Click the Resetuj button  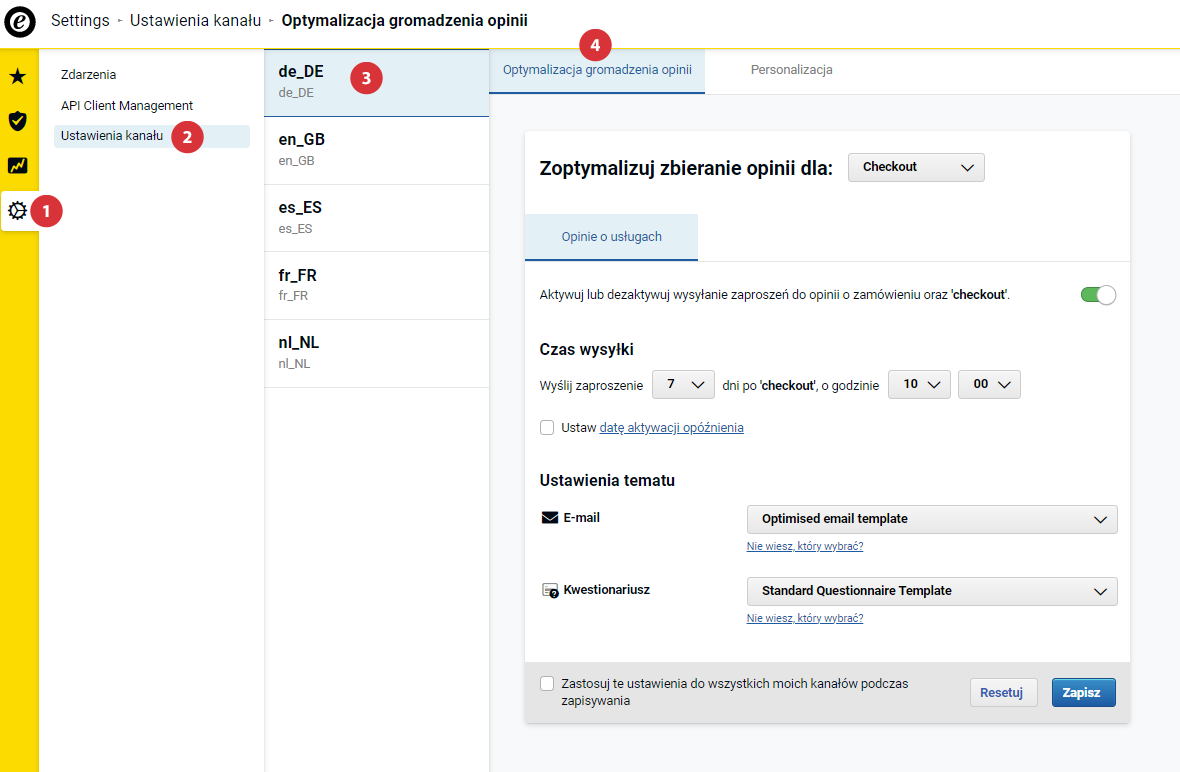point(1003,693)
